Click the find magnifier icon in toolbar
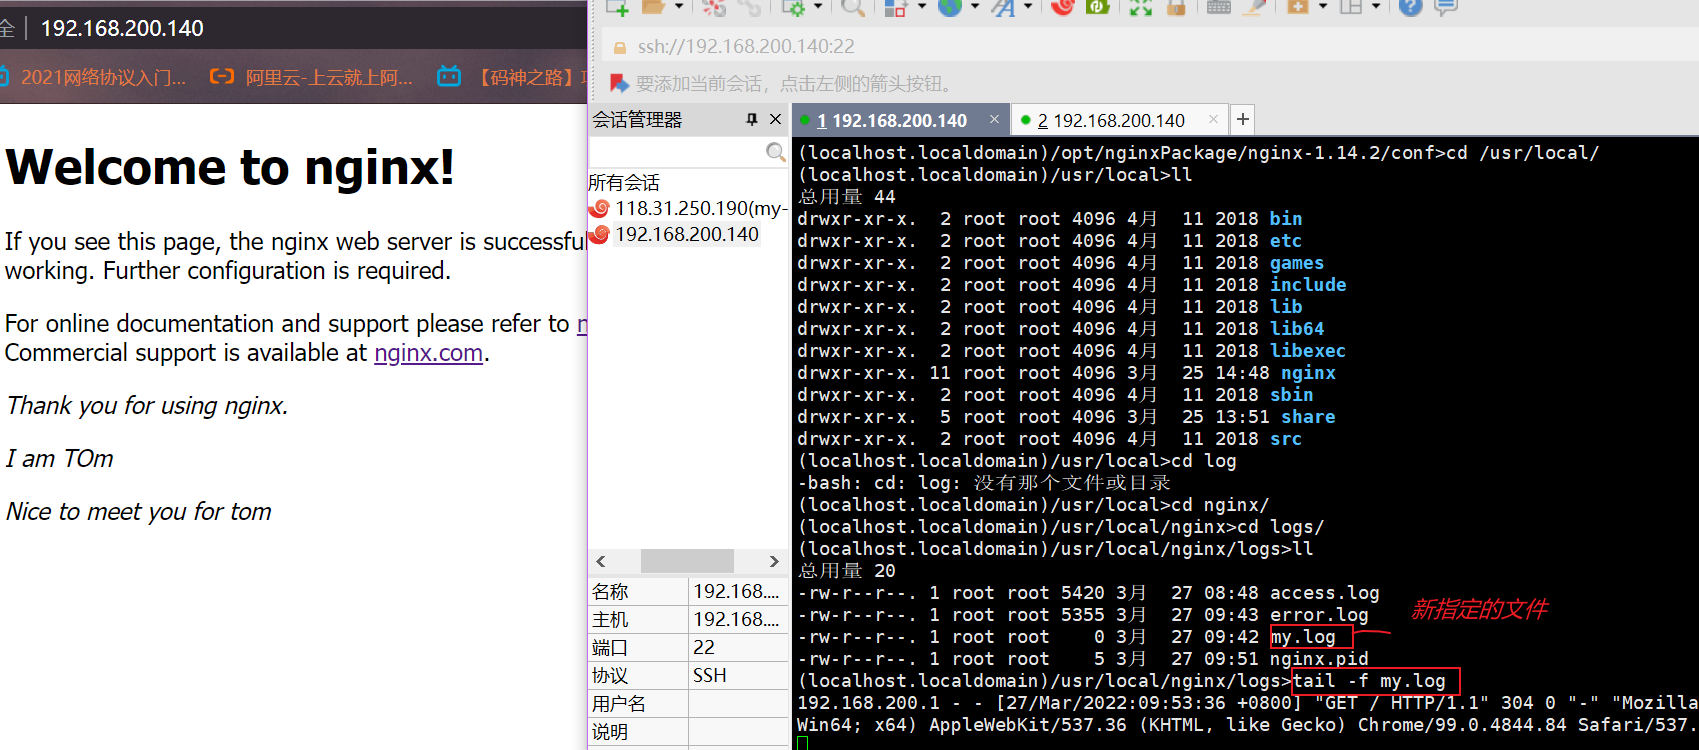 (852, 7)
